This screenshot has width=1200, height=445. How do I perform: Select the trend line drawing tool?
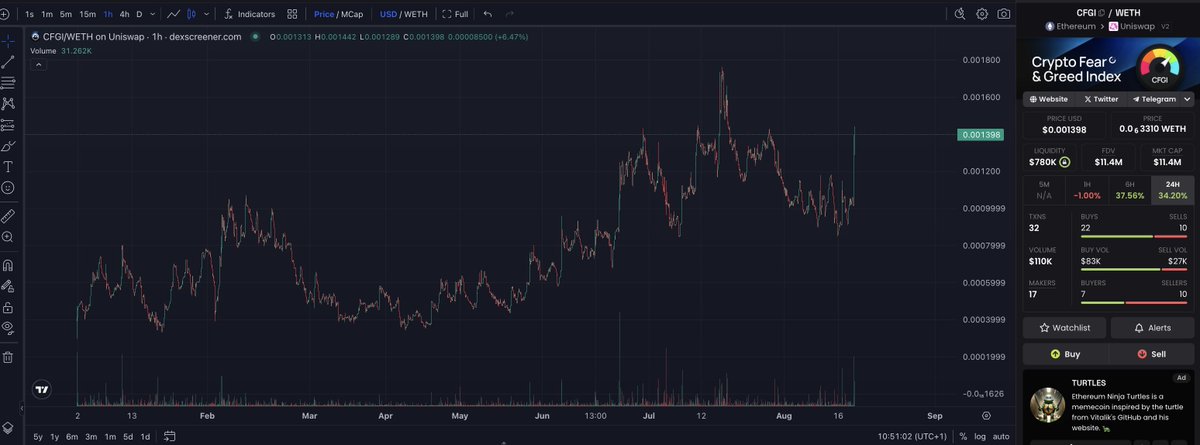[x=8, y=61]
